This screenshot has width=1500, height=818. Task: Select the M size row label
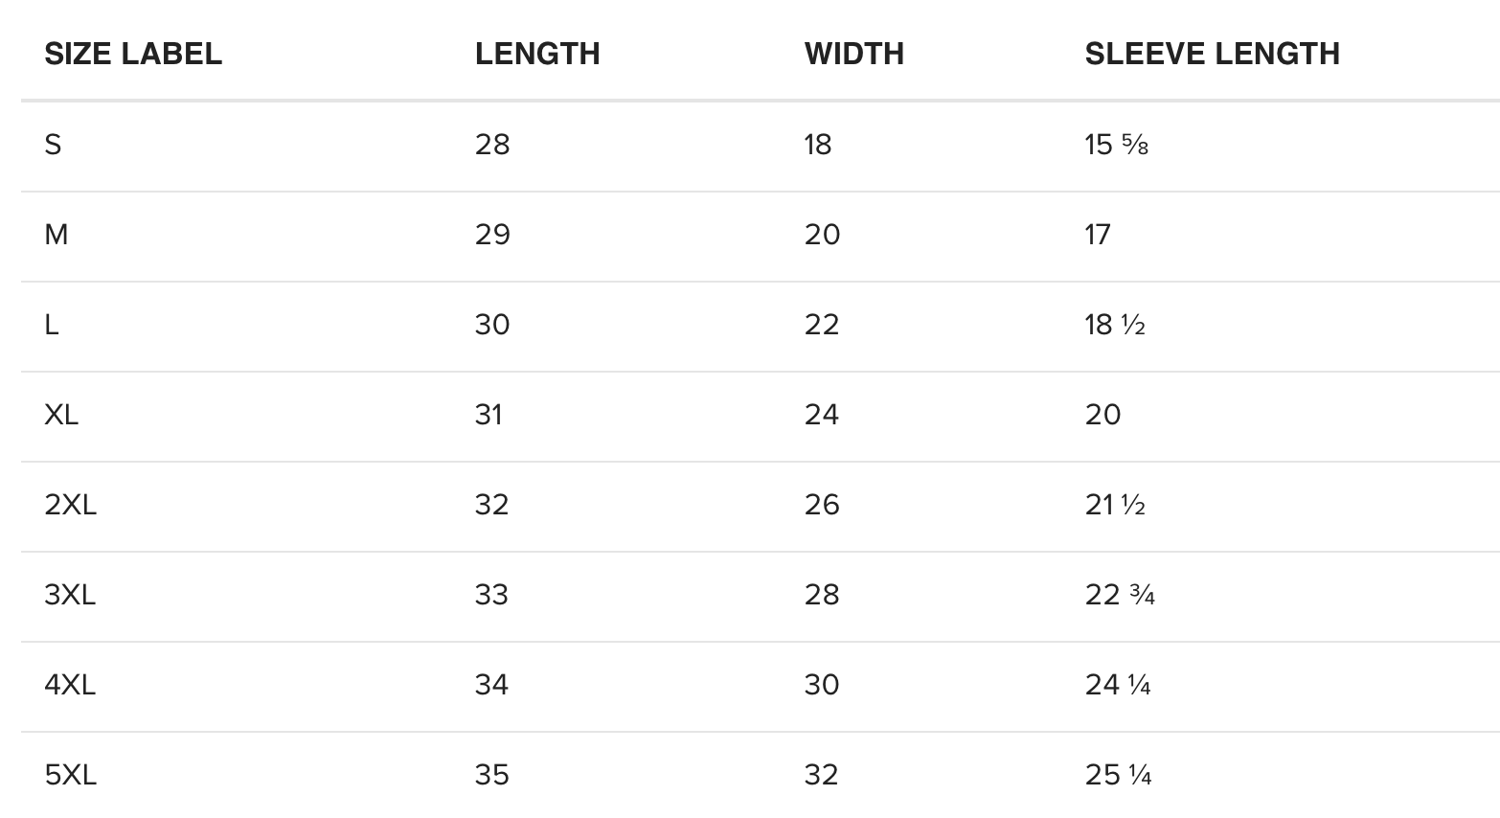coord(56,234)
